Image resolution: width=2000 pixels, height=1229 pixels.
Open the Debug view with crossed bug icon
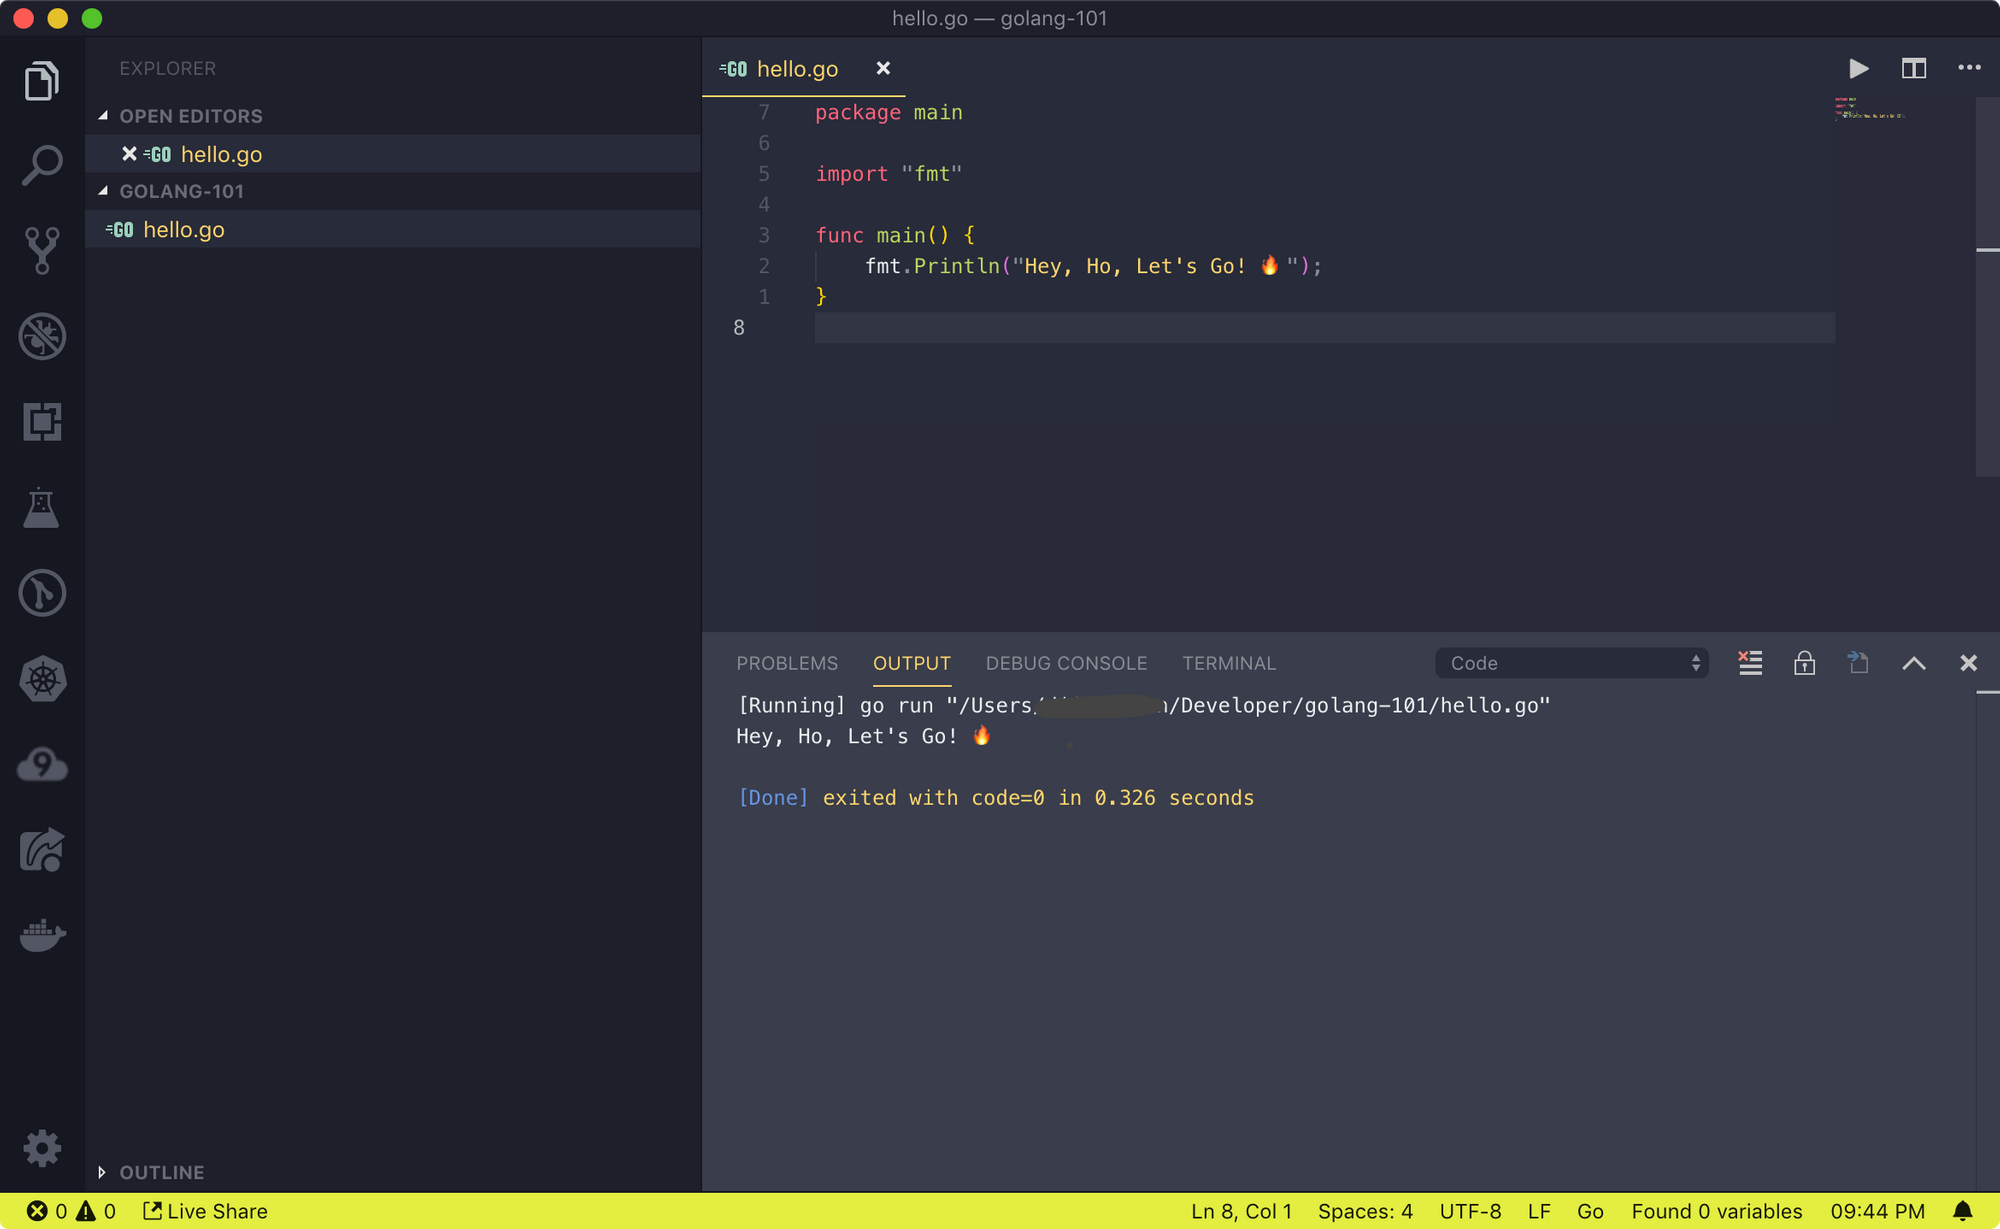[42, 336]
